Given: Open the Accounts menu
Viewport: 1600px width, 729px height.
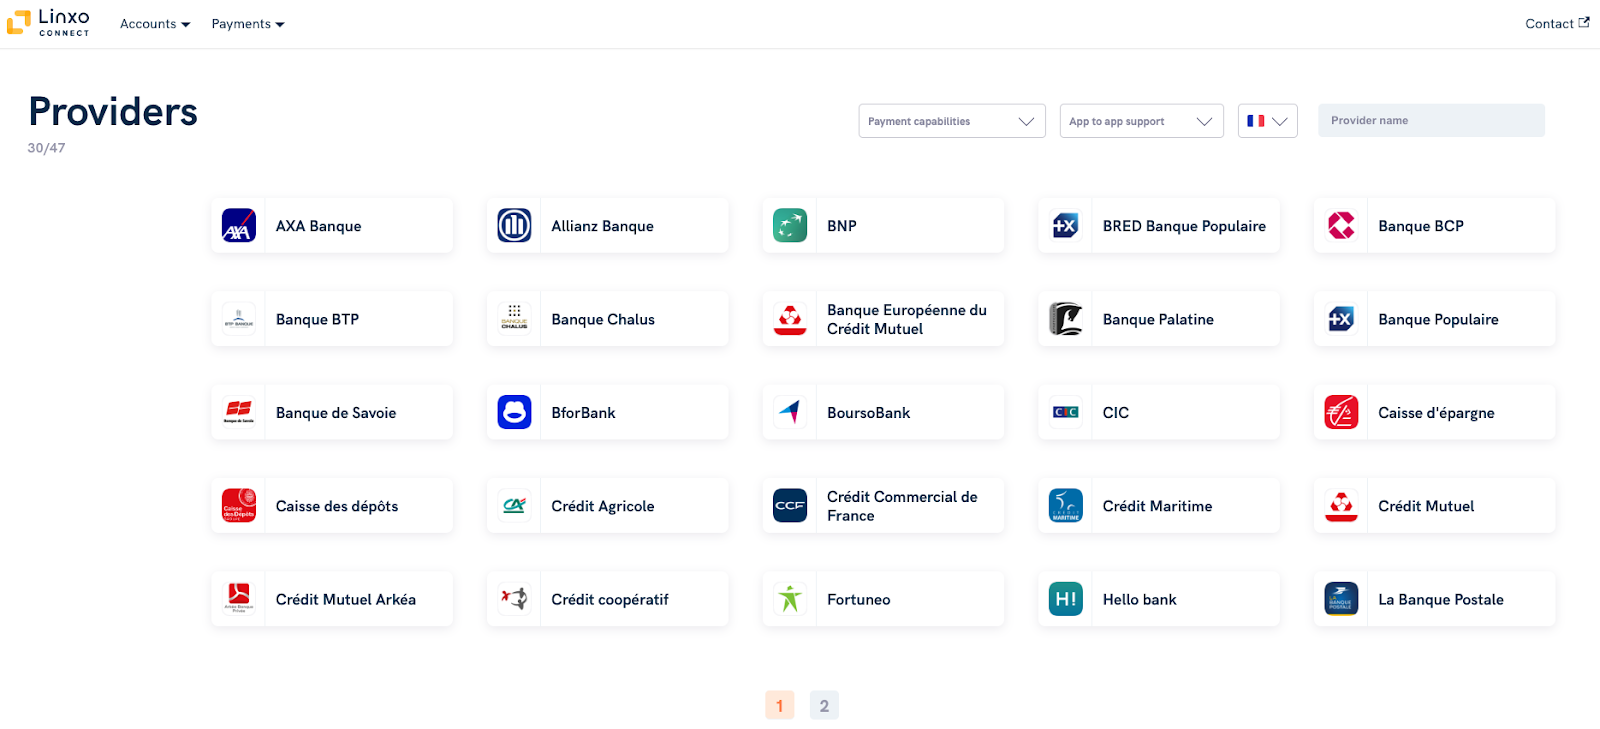Looking at the screenshot, I should (x=155, y=24).
